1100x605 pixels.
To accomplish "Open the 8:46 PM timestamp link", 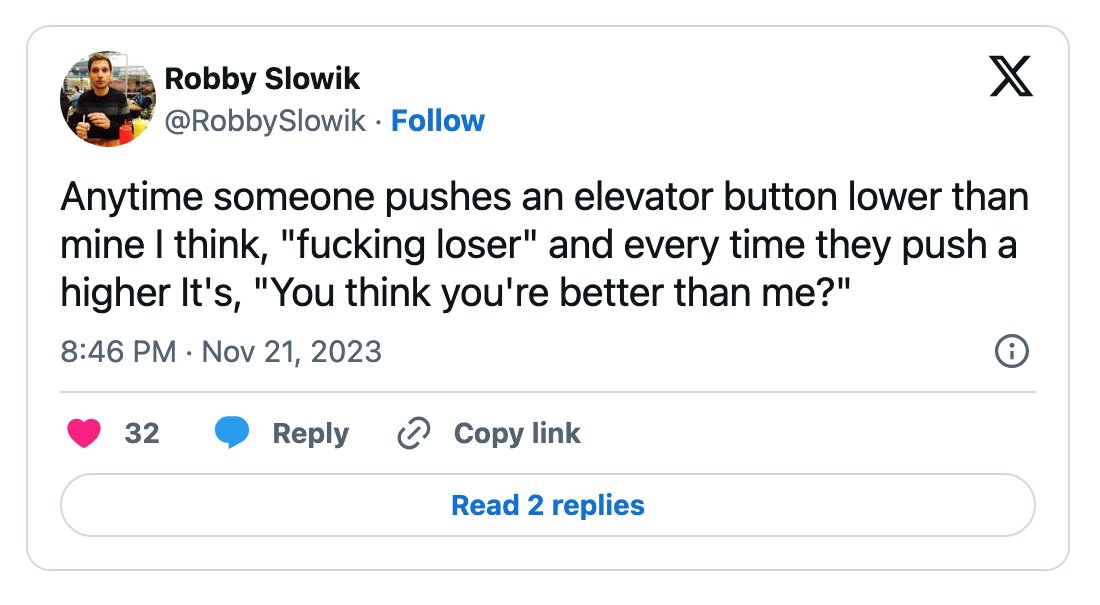I will [118, 352].
